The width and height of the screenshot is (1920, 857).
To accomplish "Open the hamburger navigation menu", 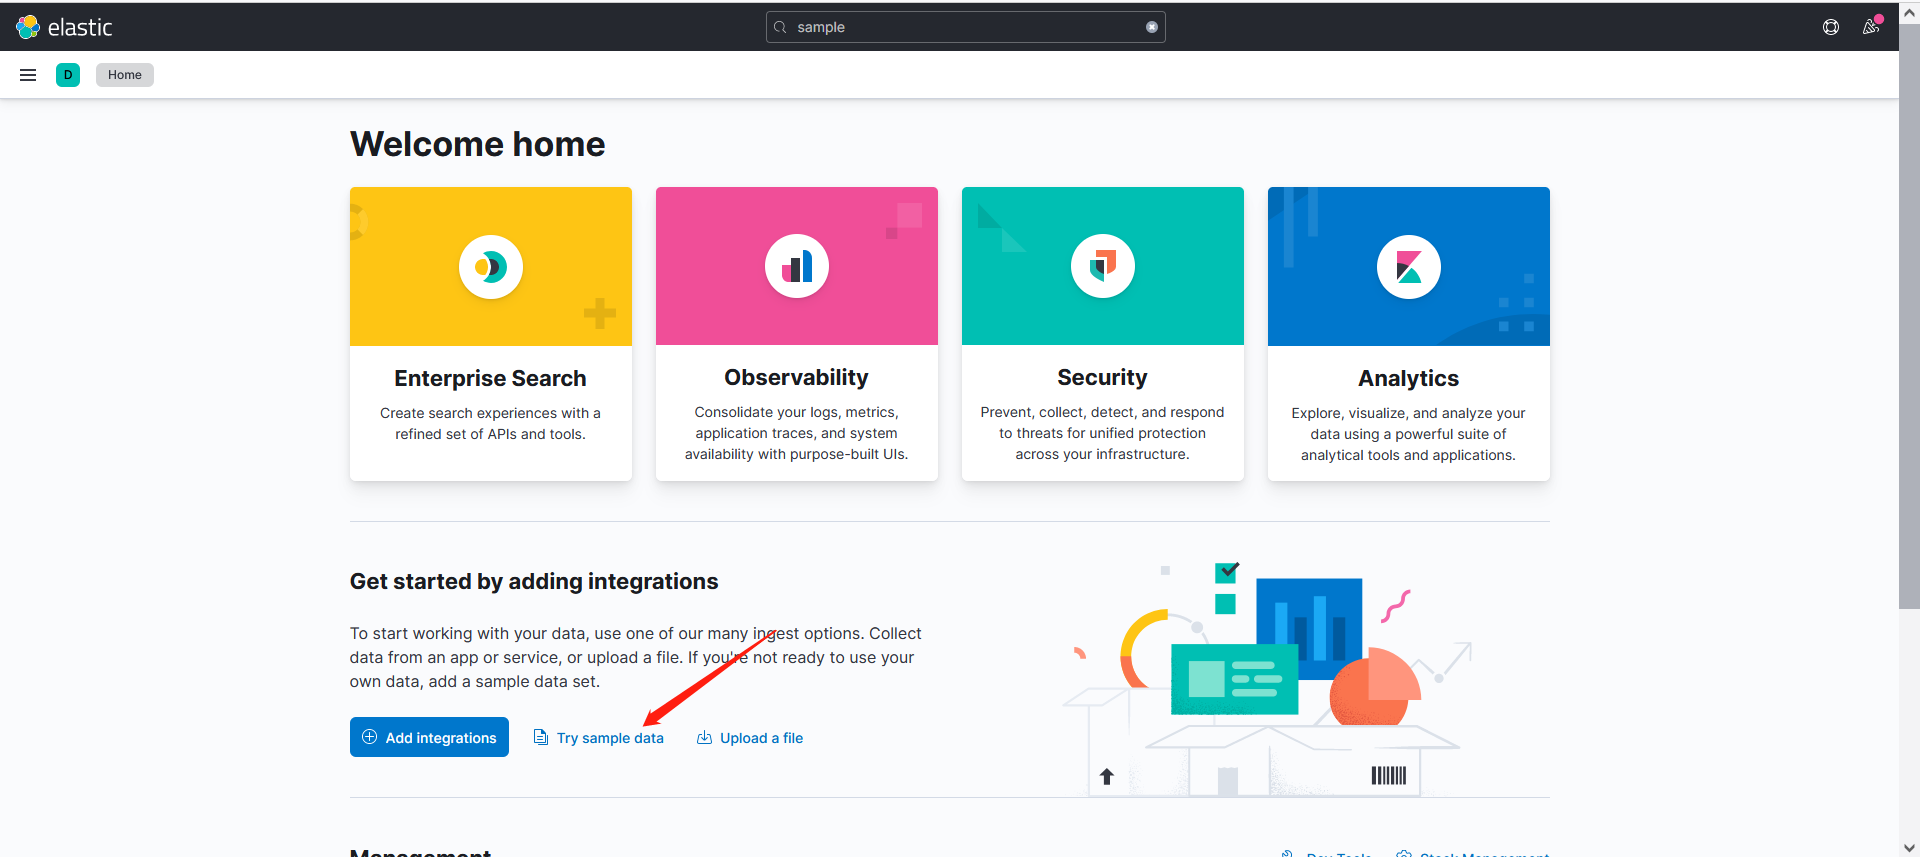I will pyautogui.click(x=28, y=75).
